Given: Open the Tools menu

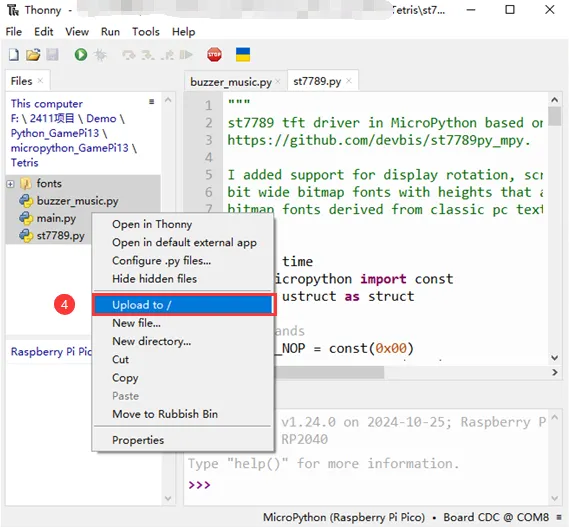Looking at the screenshot, I should (x=146, y=32).
